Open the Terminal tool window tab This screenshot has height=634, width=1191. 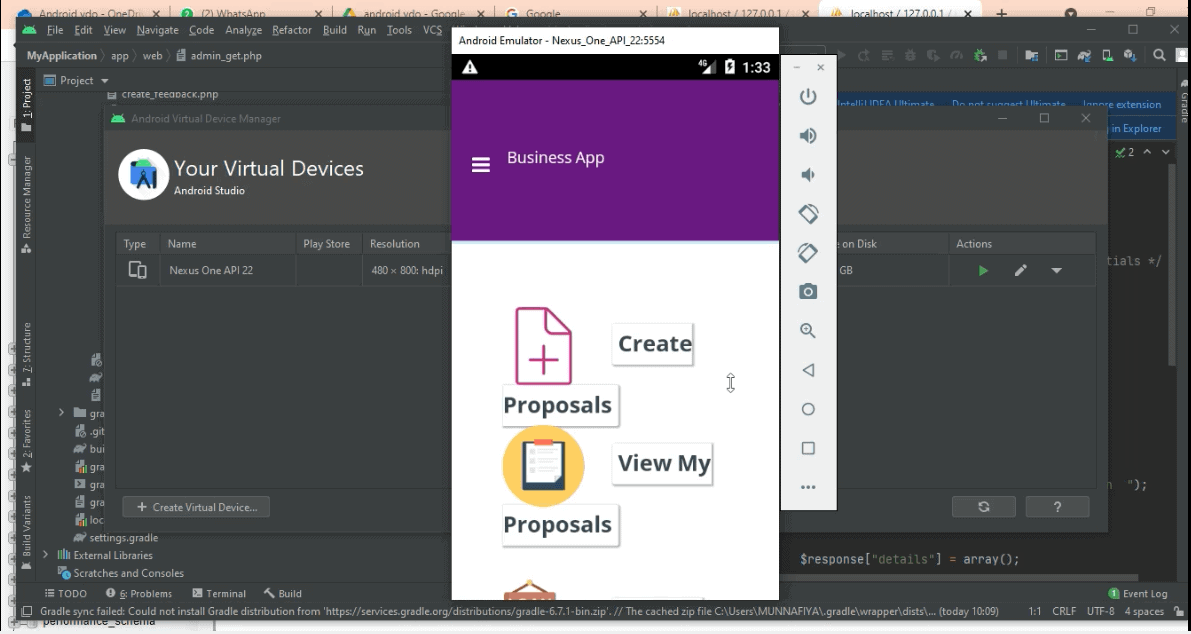click(x=218, y=593)
